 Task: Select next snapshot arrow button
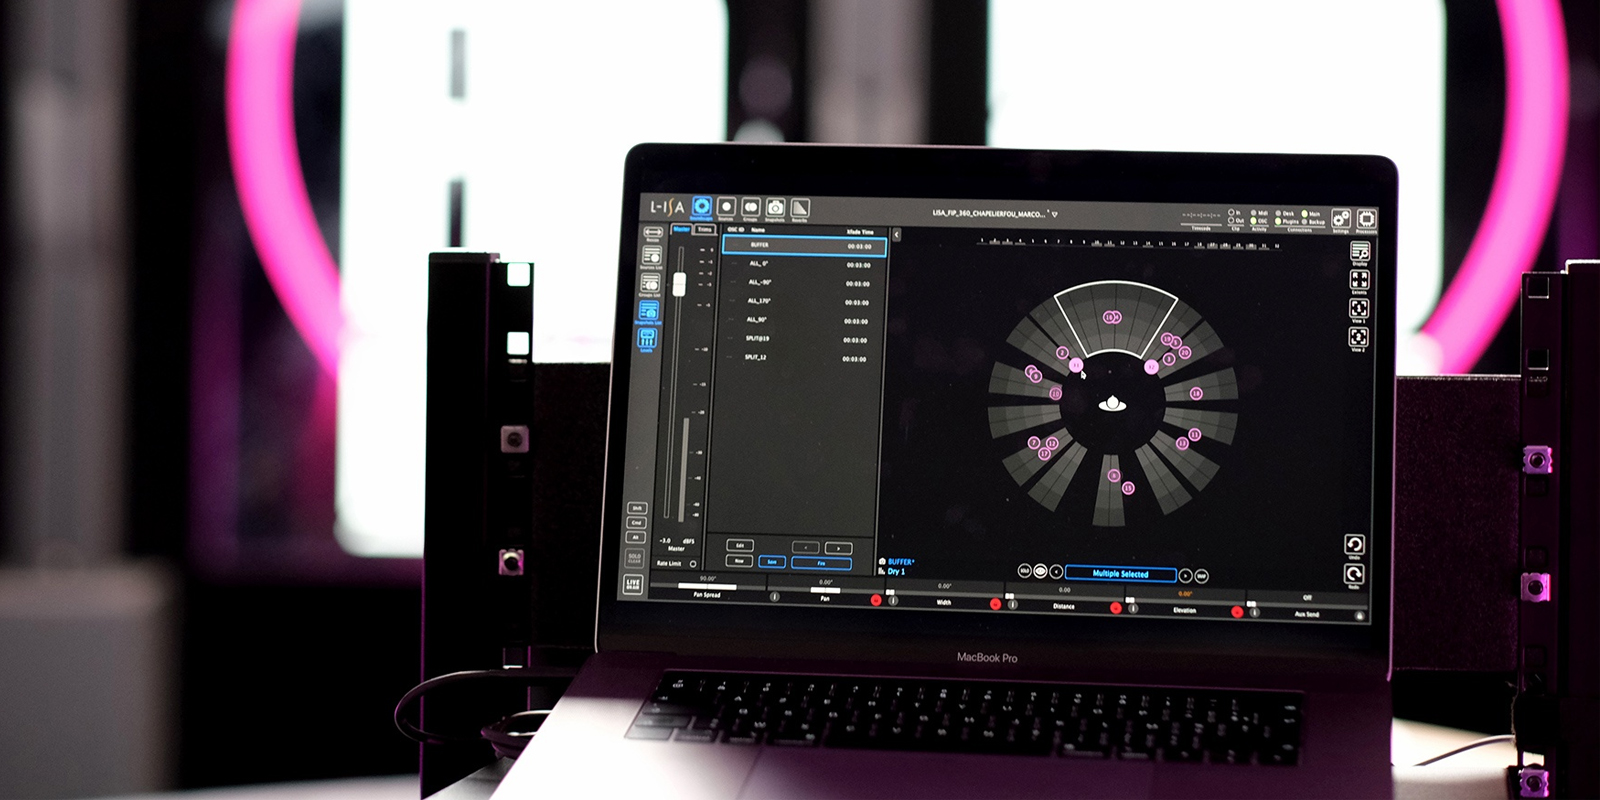[839, 548]
